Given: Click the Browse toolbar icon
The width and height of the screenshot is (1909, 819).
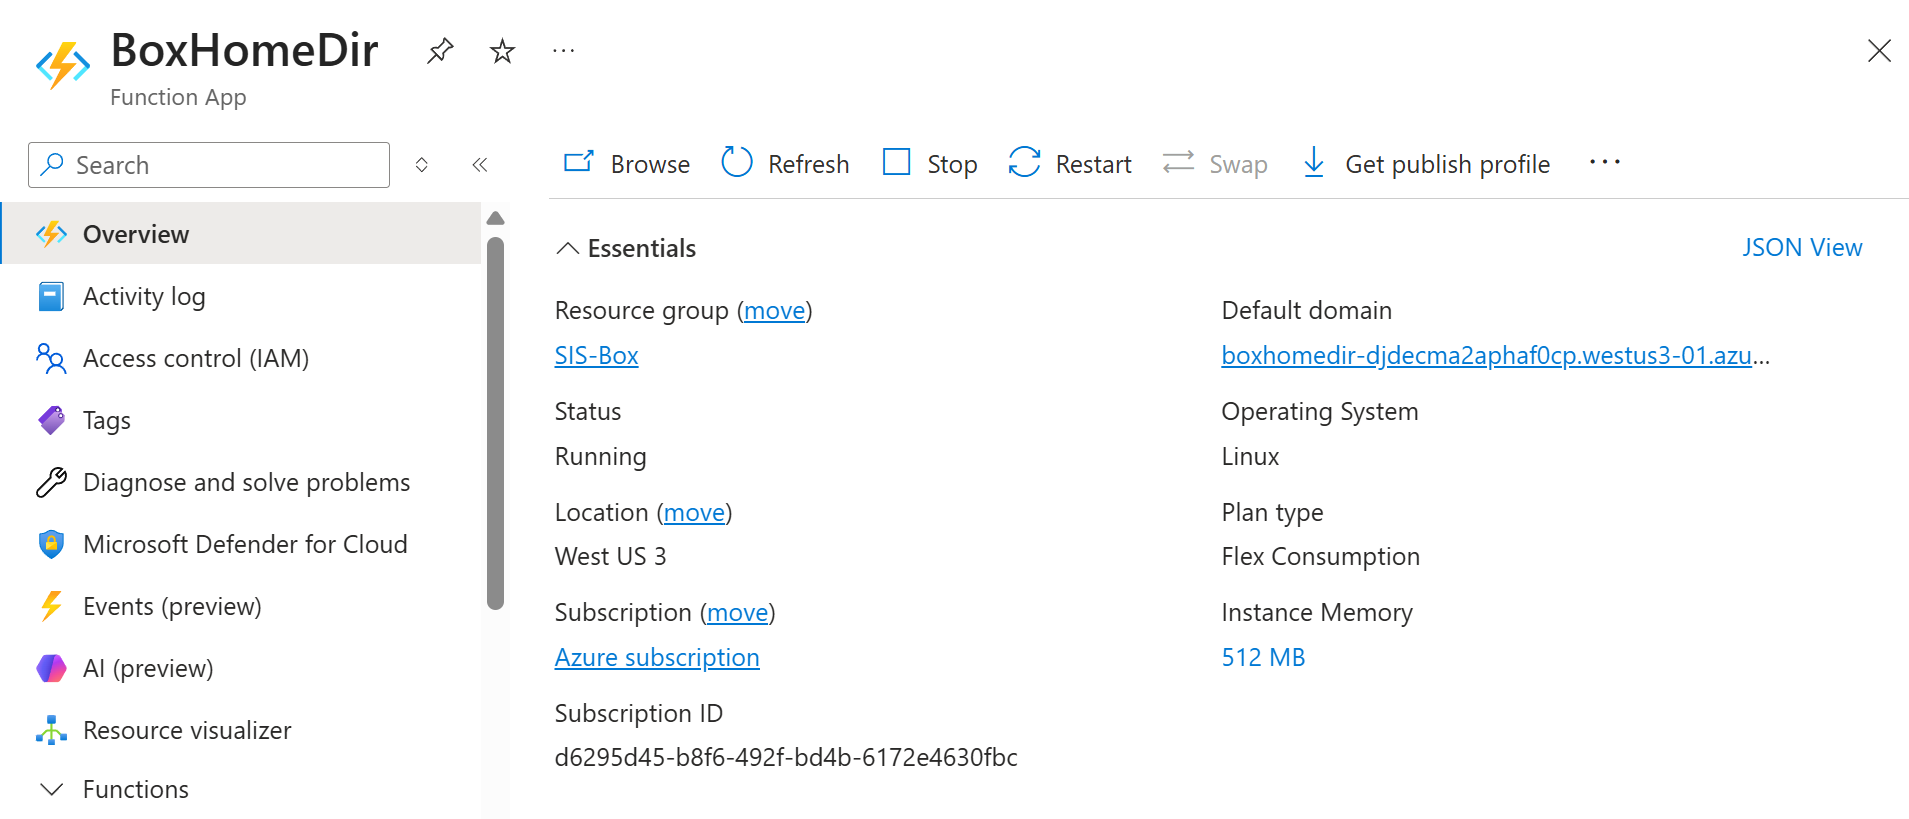Looking at the screenshot, I should pos(579,162).
